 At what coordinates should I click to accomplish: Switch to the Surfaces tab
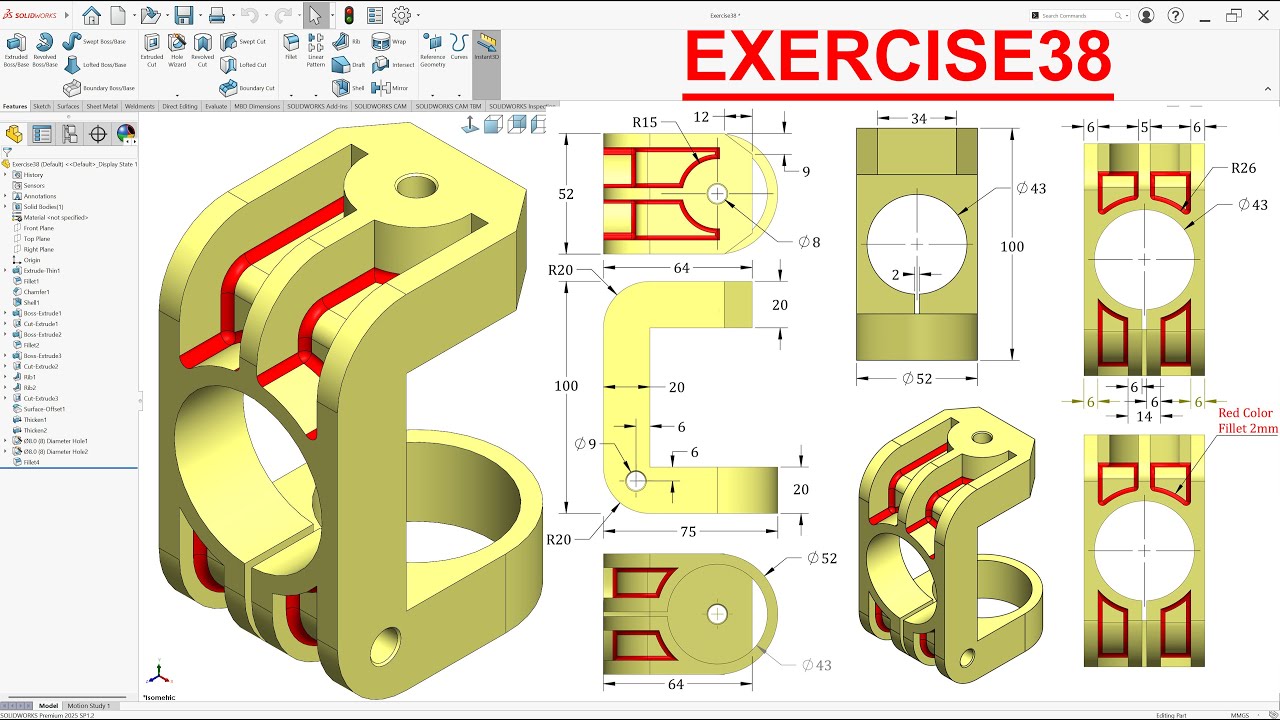pos(68,106)
